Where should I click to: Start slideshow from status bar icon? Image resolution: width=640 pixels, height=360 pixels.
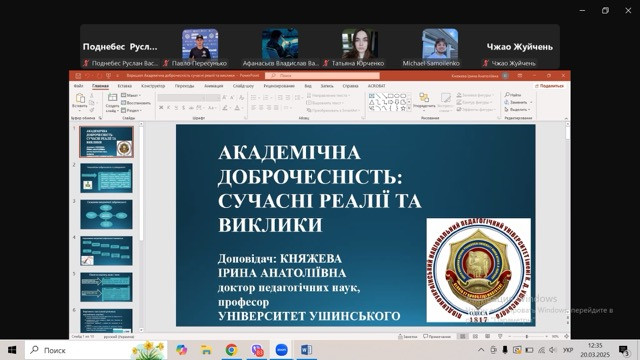pos(500,337)
